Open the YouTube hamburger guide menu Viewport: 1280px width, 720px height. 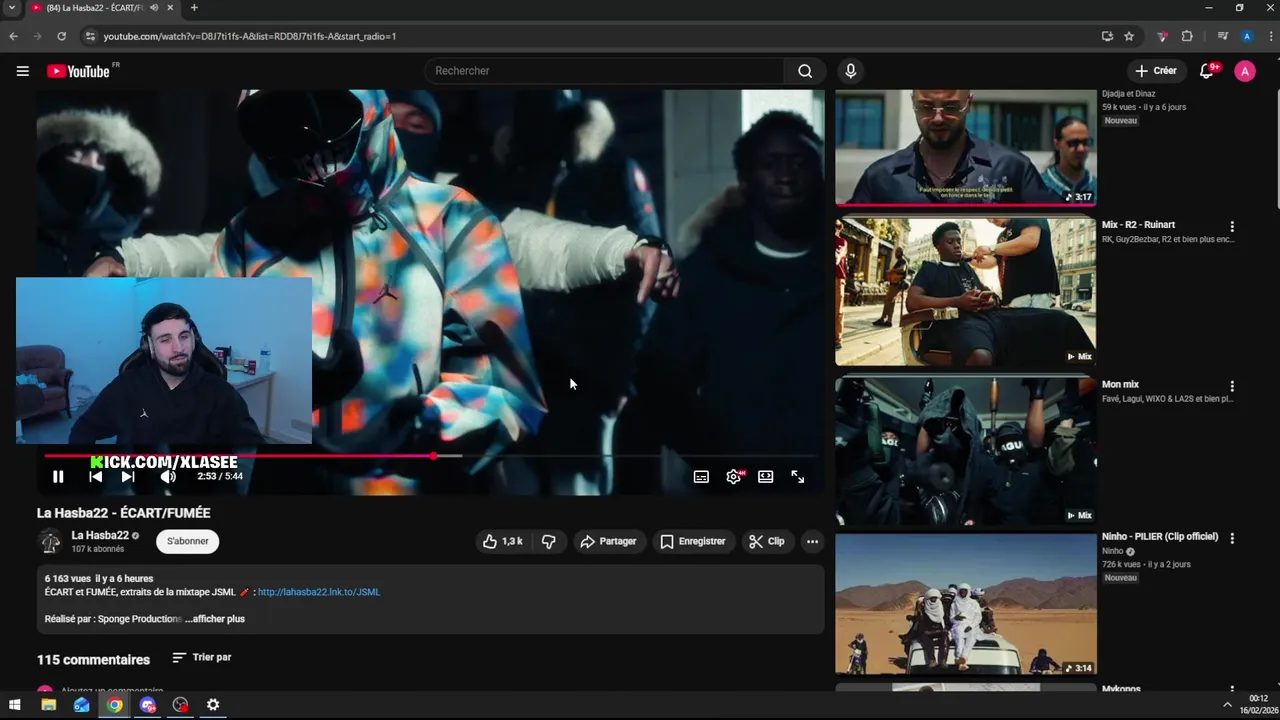[x=22, y=71]
